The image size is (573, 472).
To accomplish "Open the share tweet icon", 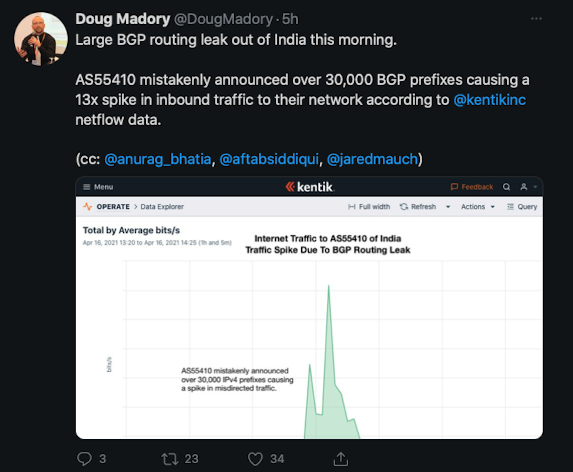I will [341, 459].
